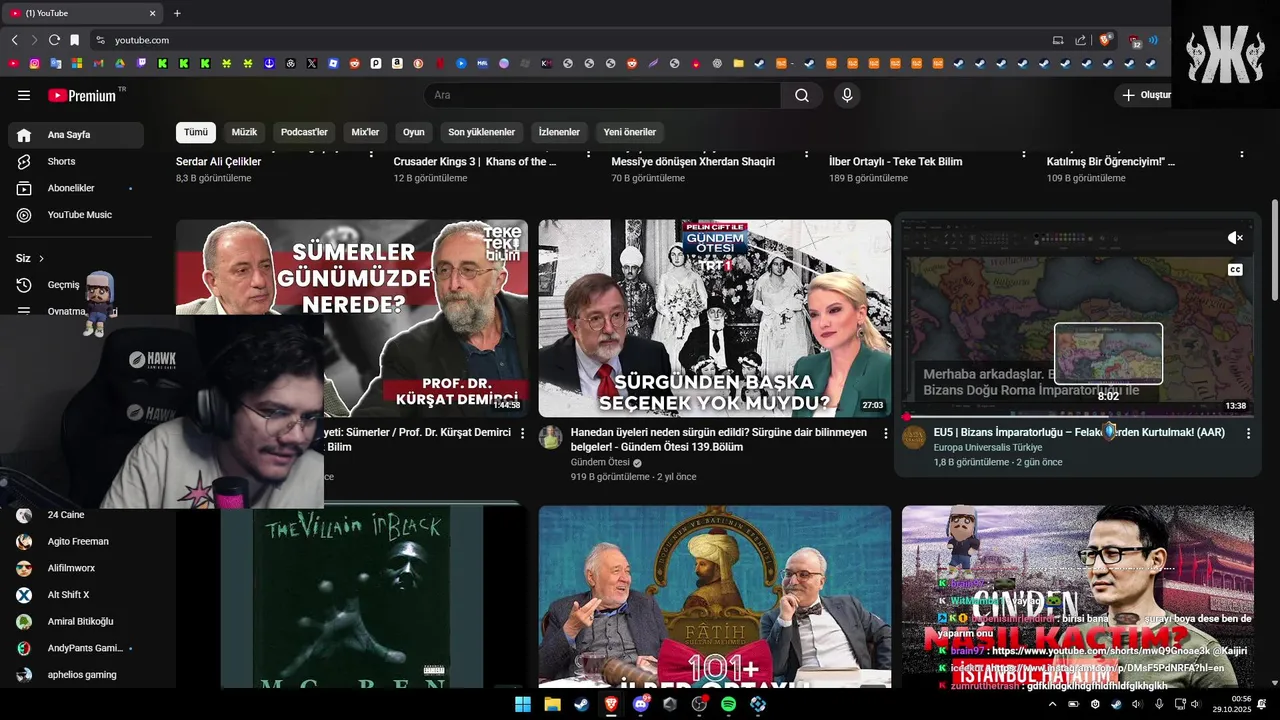Open Agito Freeman subscription channel
Viewport: 1280px width, 720px height.
pyautogui.click(x=76, y=542)
